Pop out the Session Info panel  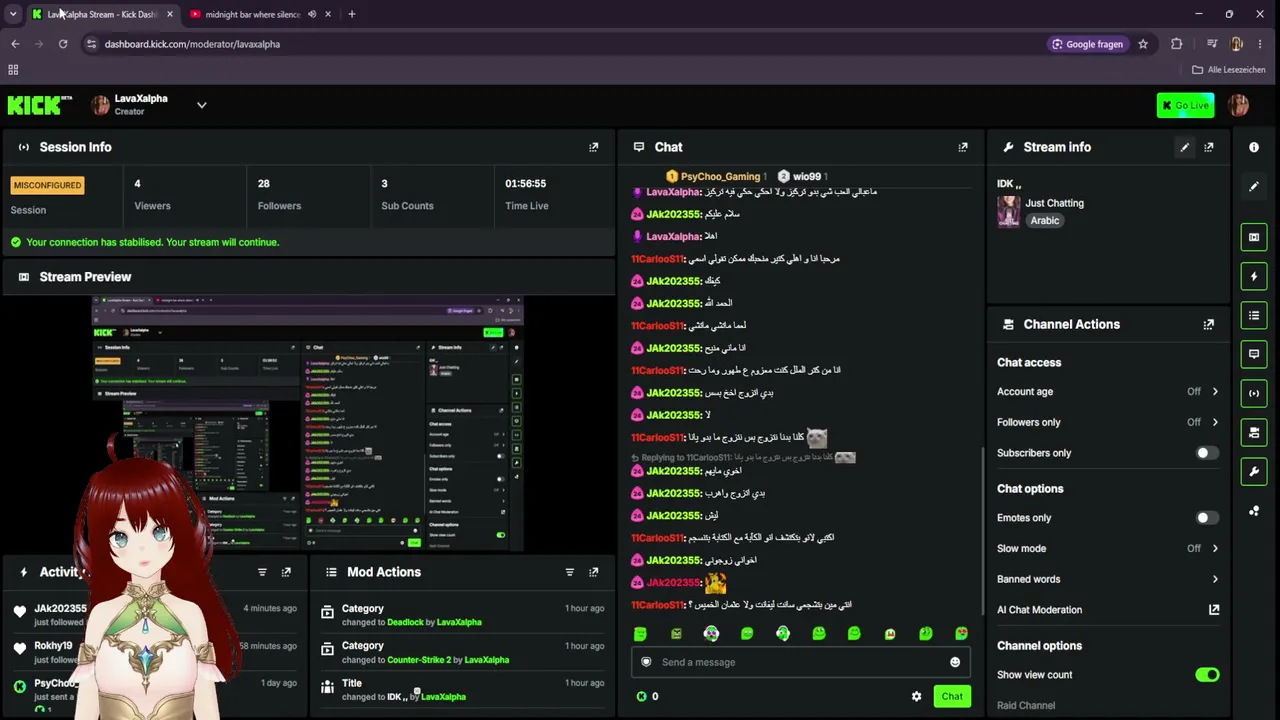[594, 147]
